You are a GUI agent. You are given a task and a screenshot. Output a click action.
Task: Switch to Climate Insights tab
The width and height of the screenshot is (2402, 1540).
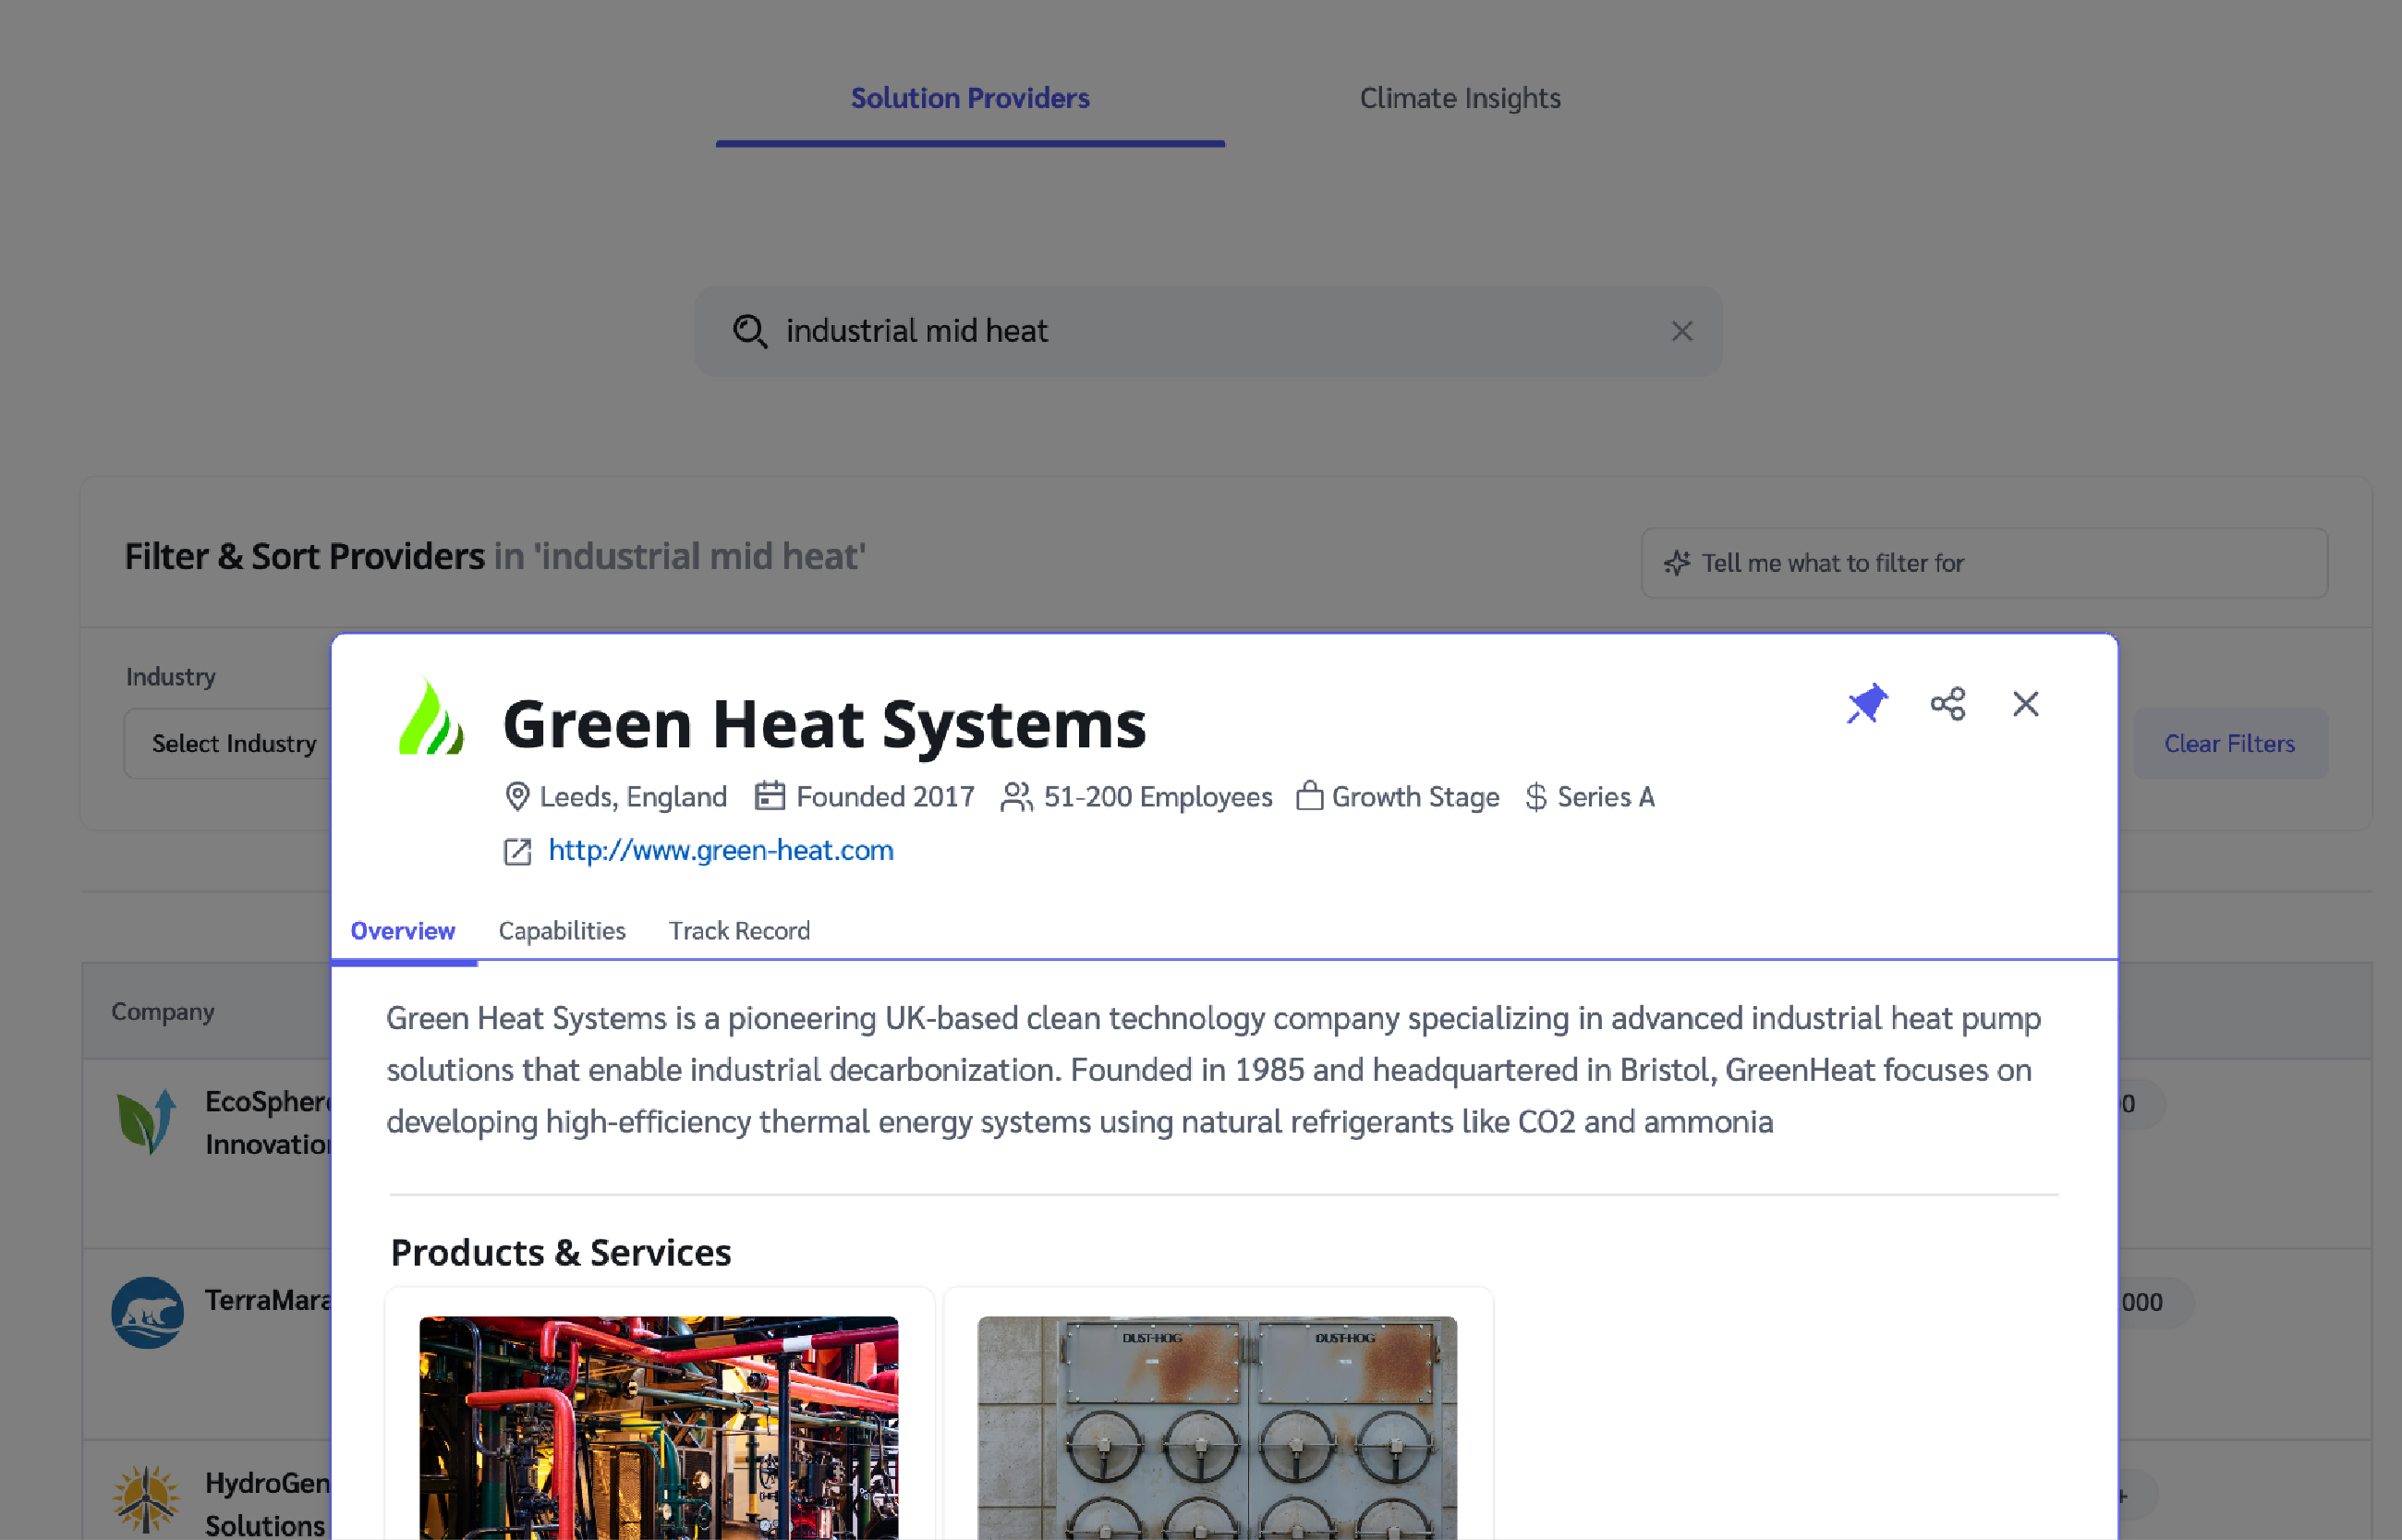(x=1459, y=98)
